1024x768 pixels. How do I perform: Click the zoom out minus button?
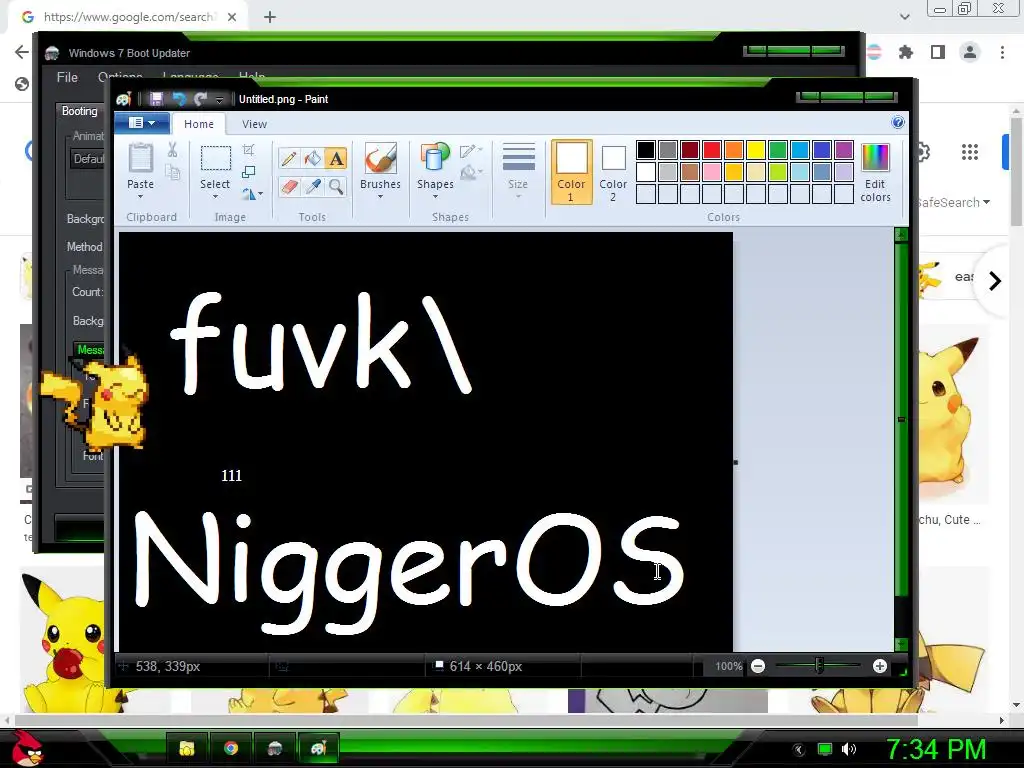(758, 666)
